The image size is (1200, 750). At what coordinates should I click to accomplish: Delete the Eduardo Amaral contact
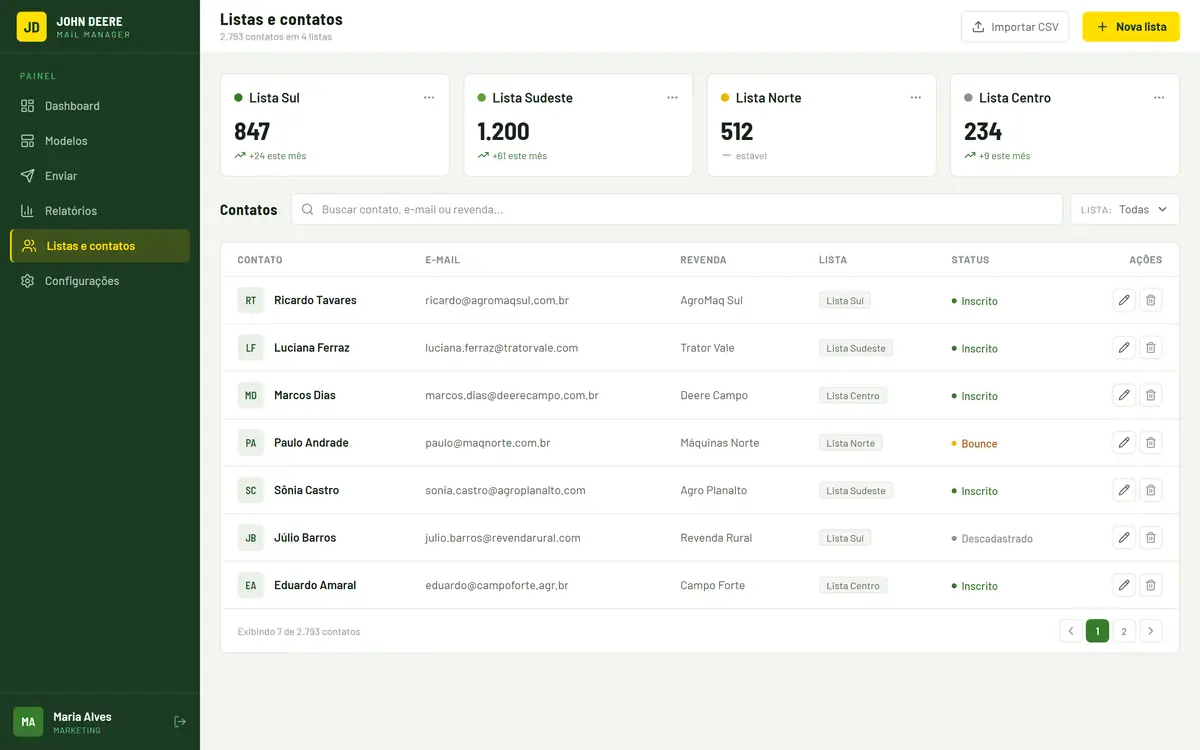pos(1151,585)
